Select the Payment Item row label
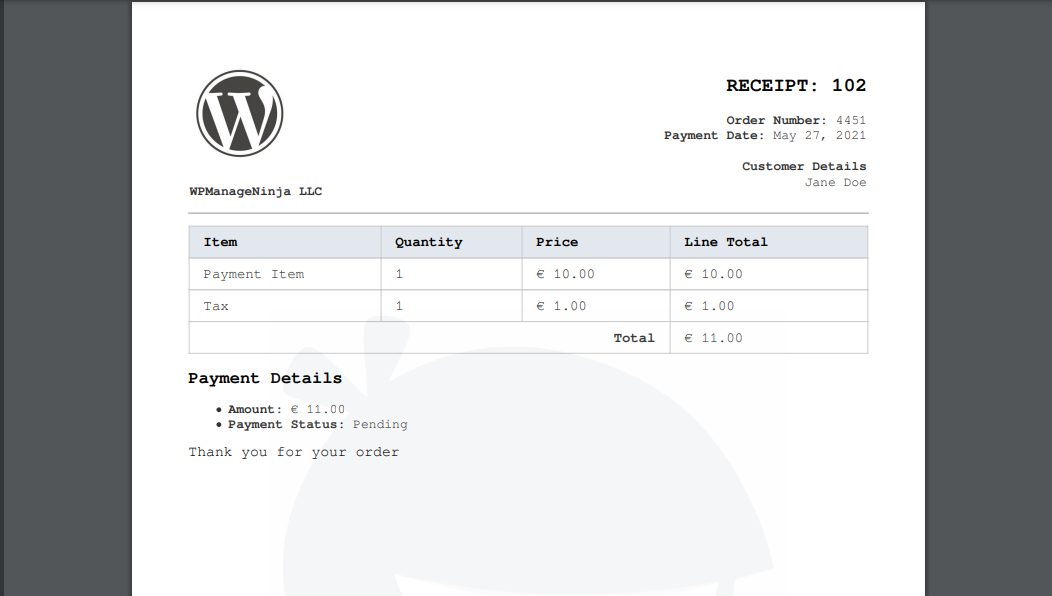This screenshot has width=1052, height=596. pos(253,274)
